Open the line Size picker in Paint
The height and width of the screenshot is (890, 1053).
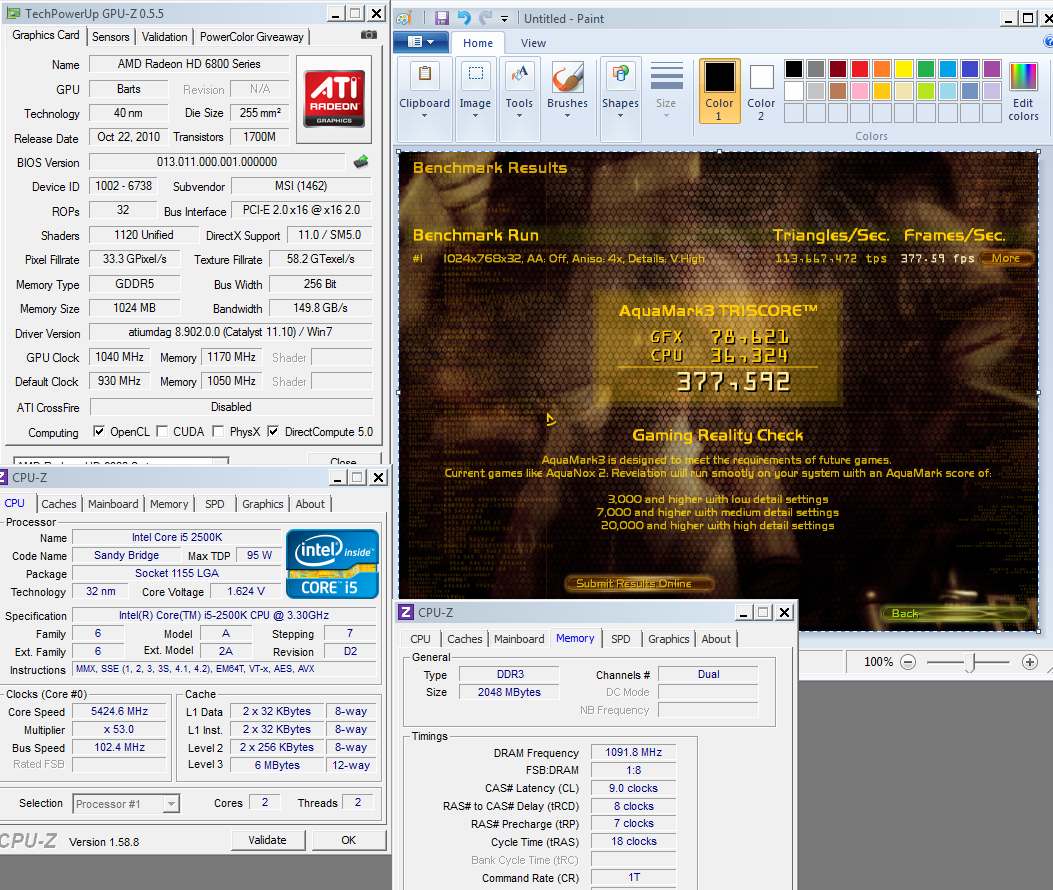tap(666, 91)
